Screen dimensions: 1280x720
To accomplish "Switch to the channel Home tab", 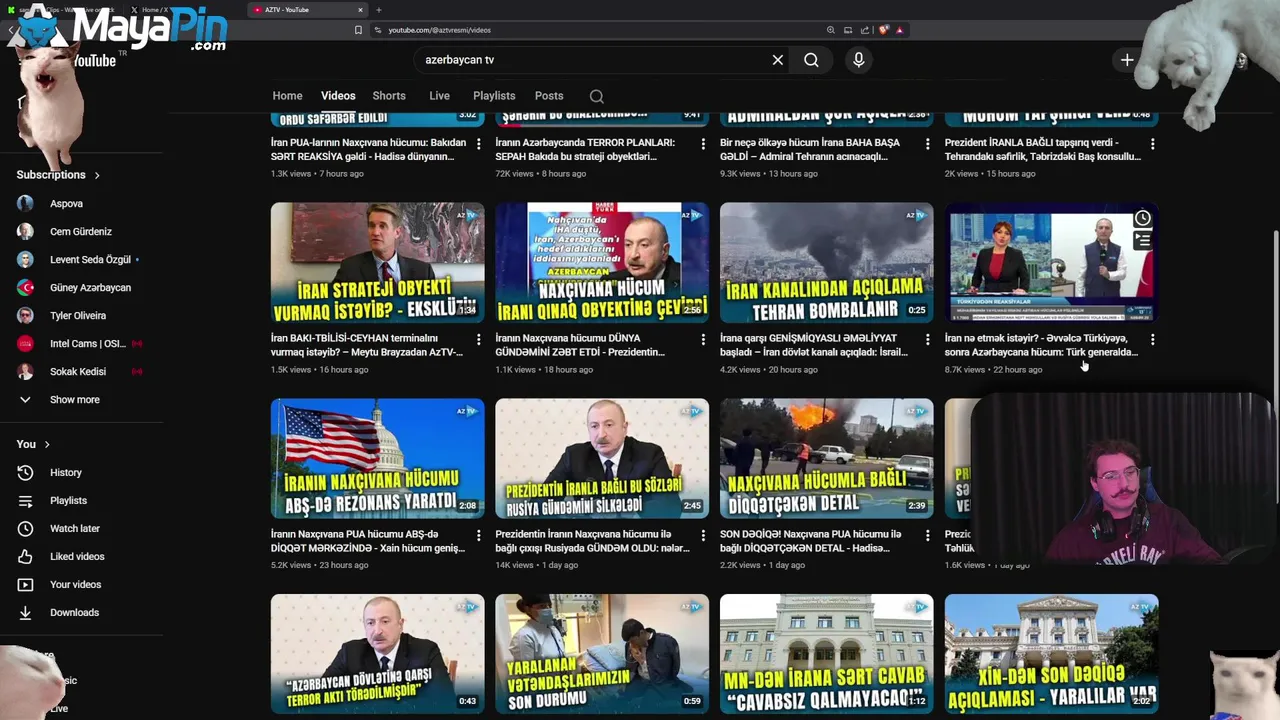I will 287,96.
